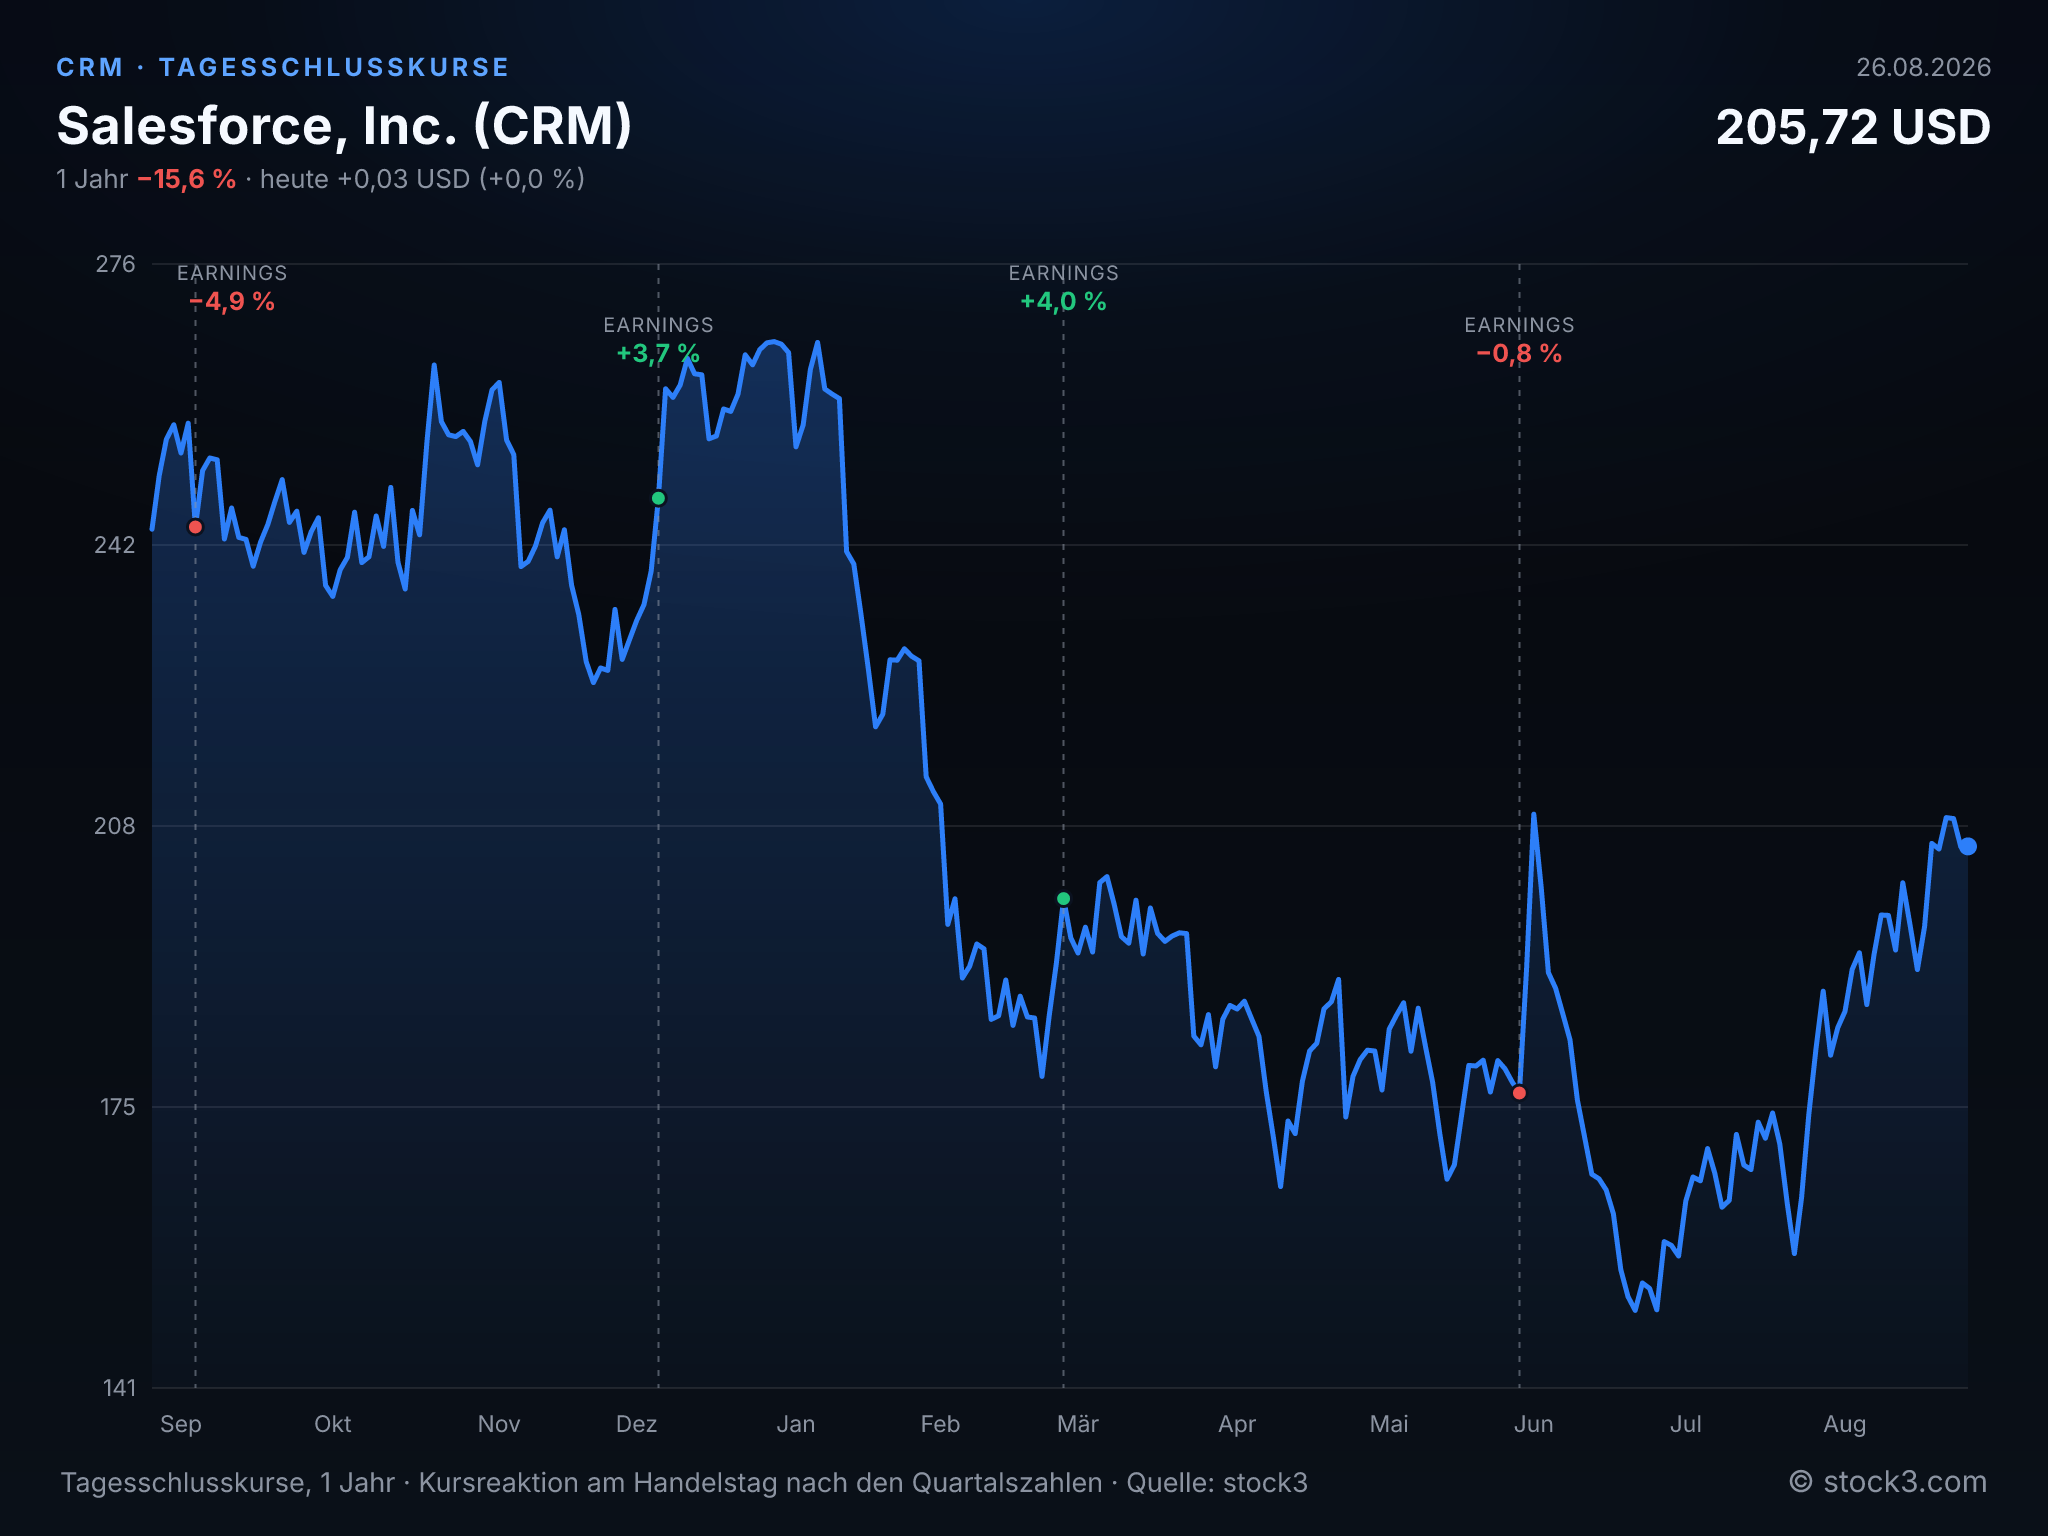The image size is (2048, 1536).
Task: Click the Jan month label
Action: 796,1424
